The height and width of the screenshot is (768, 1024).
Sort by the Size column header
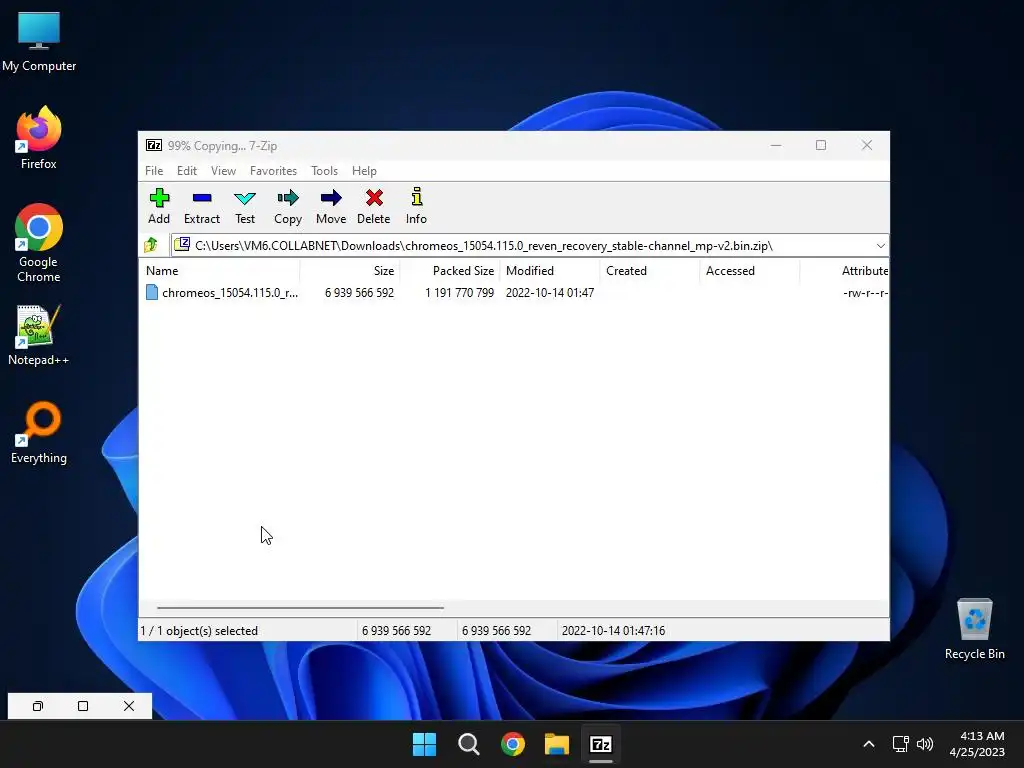[x=350, y=270]
